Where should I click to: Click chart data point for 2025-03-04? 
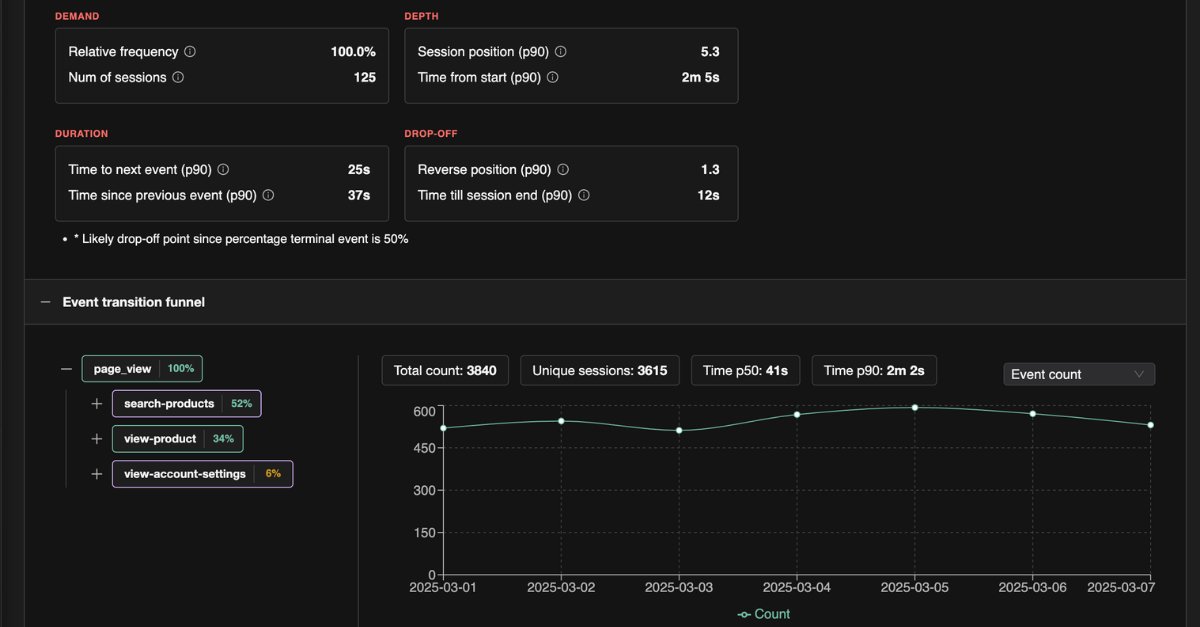click(x=797, y=414)
